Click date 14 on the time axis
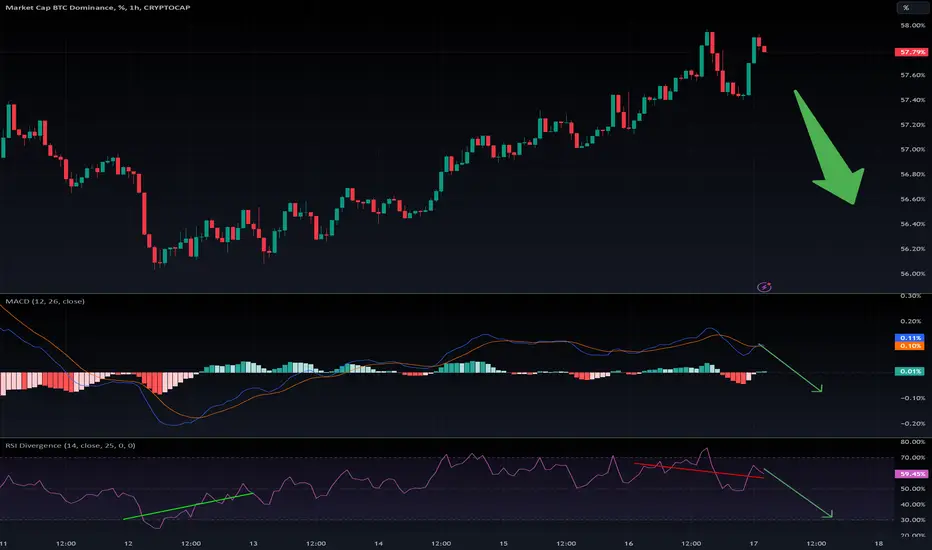 pos(378,543)
